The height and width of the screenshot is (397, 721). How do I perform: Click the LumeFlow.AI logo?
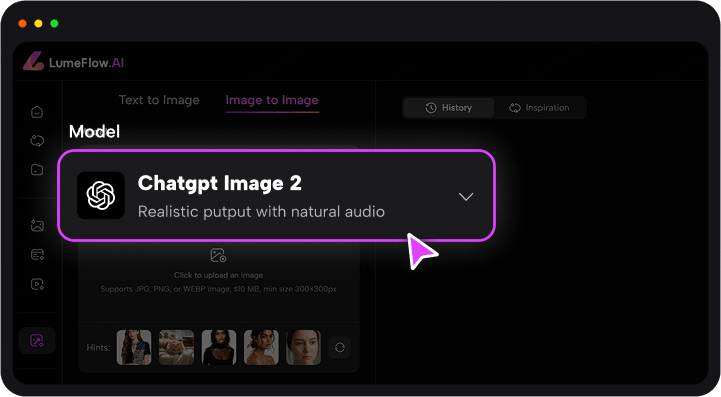(74, 61)
